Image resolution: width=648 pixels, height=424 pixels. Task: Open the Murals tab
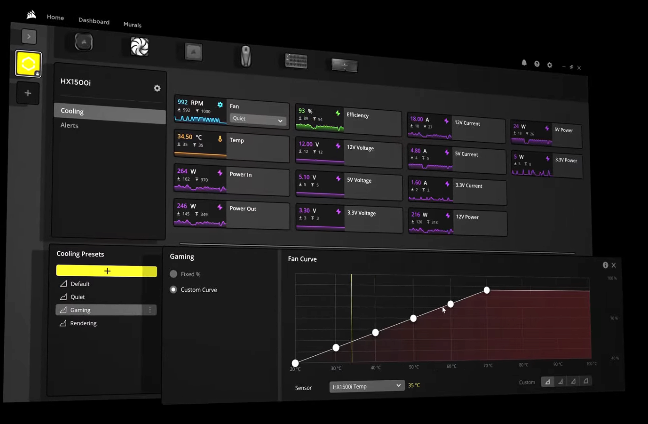click(x=132, y=22)
